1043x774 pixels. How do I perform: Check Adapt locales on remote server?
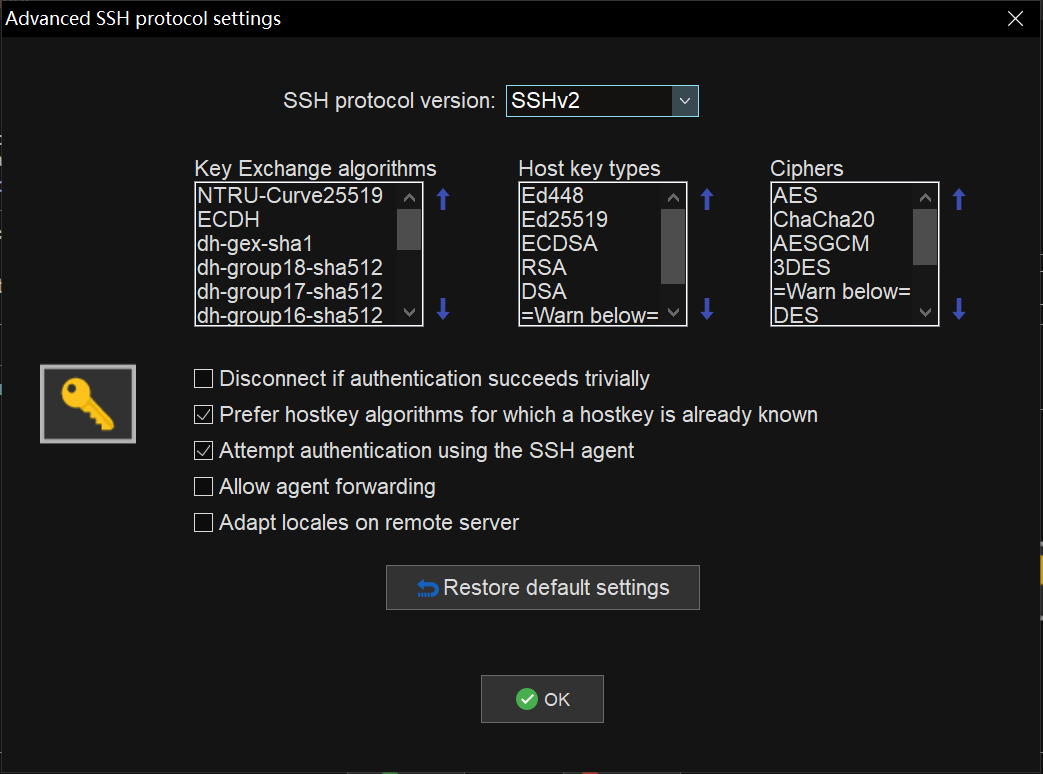click(x=204, y=523)
